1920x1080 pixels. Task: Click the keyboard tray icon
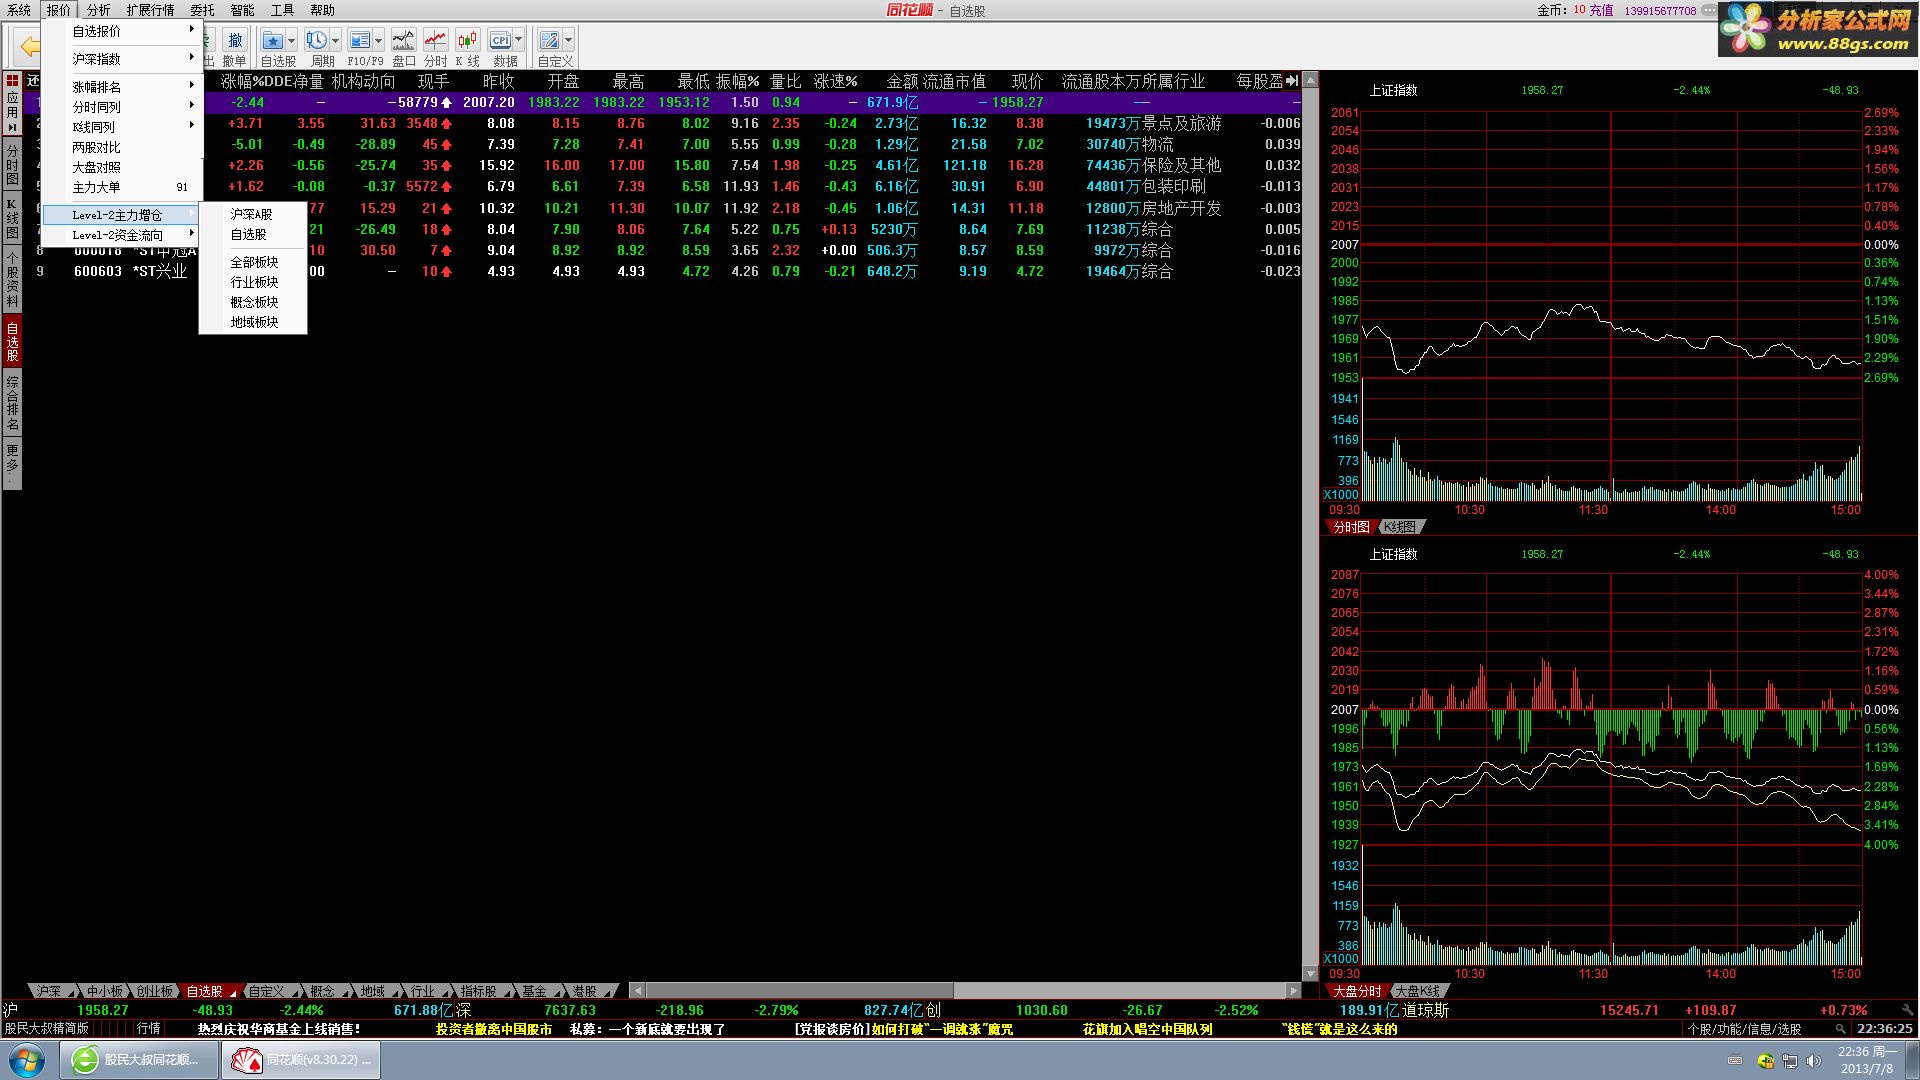(1735, 1061)
